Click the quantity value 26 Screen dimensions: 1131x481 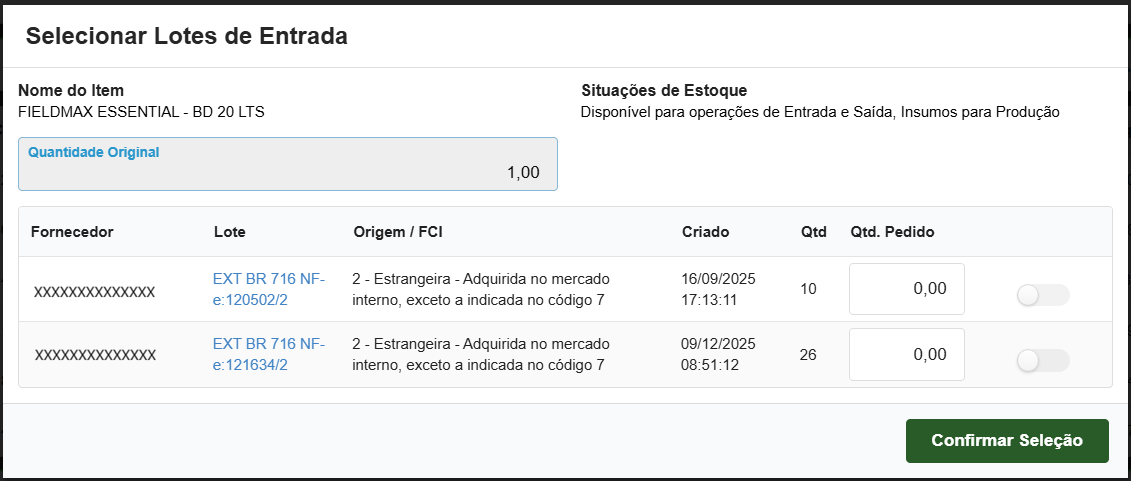point(809,355)
